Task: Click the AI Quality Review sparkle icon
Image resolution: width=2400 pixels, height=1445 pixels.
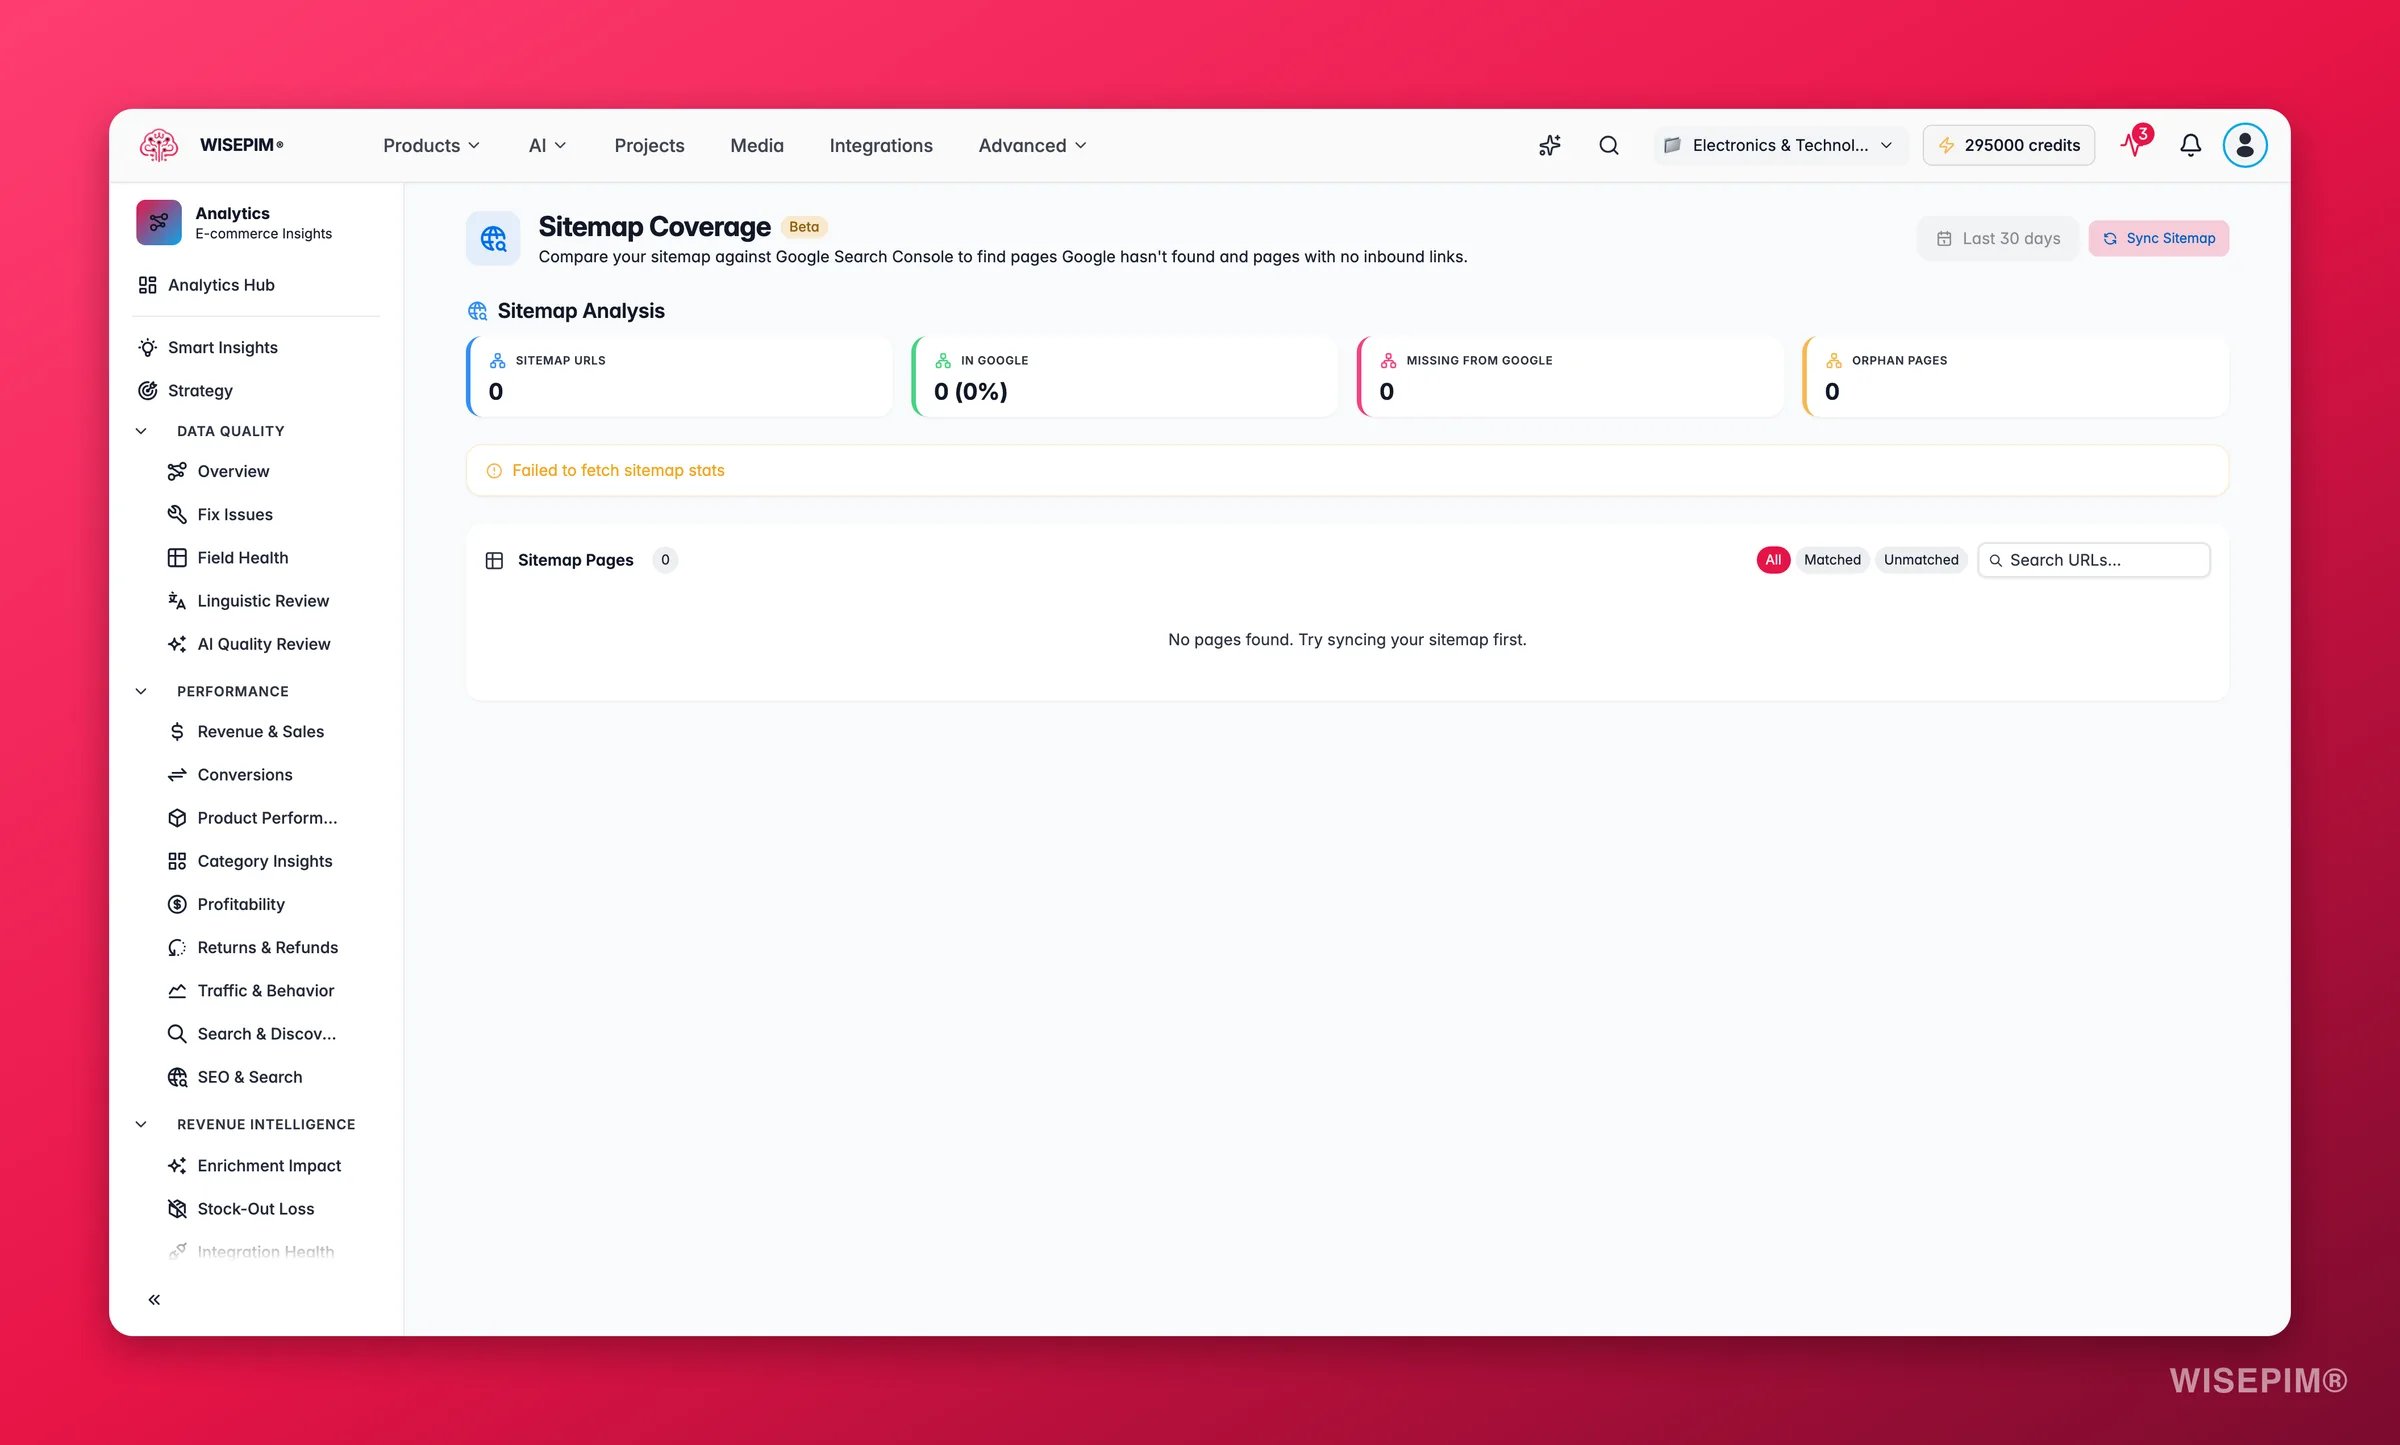Action: tap(177, 644)
